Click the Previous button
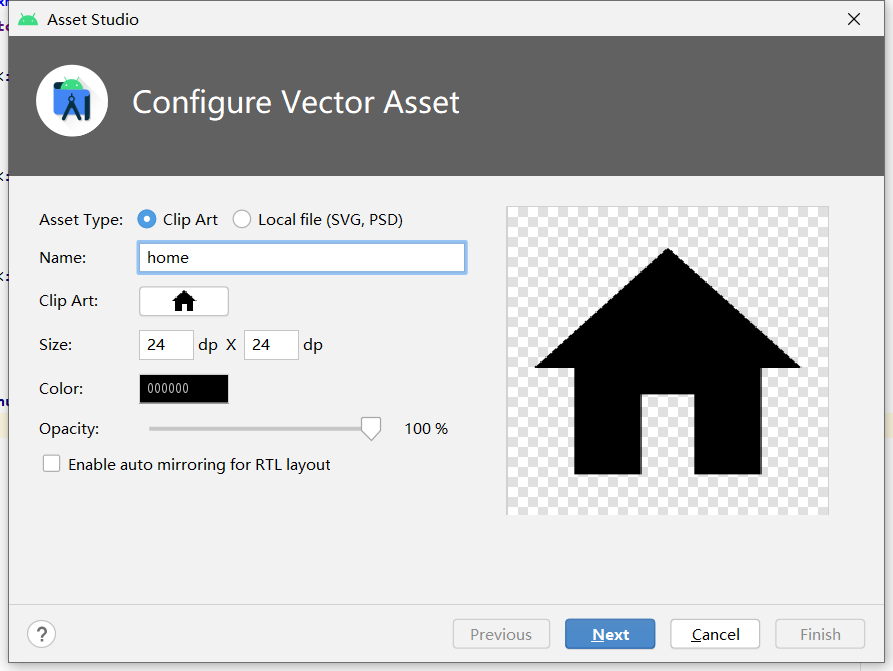The width and height of the screenshot is (893, 671). (501, 633)
